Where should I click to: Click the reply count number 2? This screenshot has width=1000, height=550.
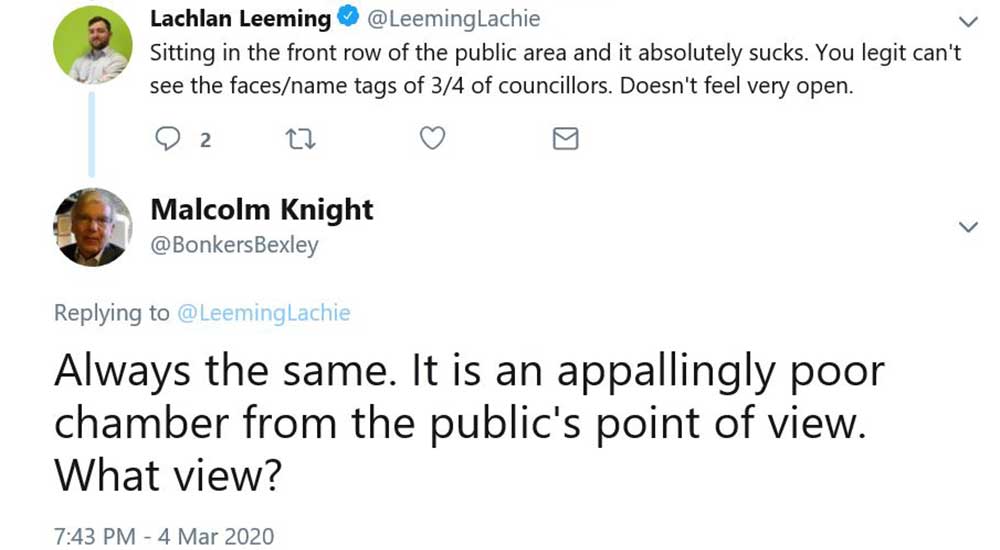205,140
